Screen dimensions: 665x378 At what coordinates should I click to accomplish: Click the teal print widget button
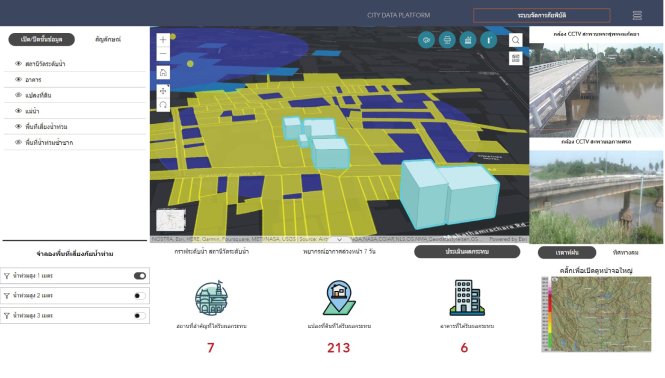447,40
